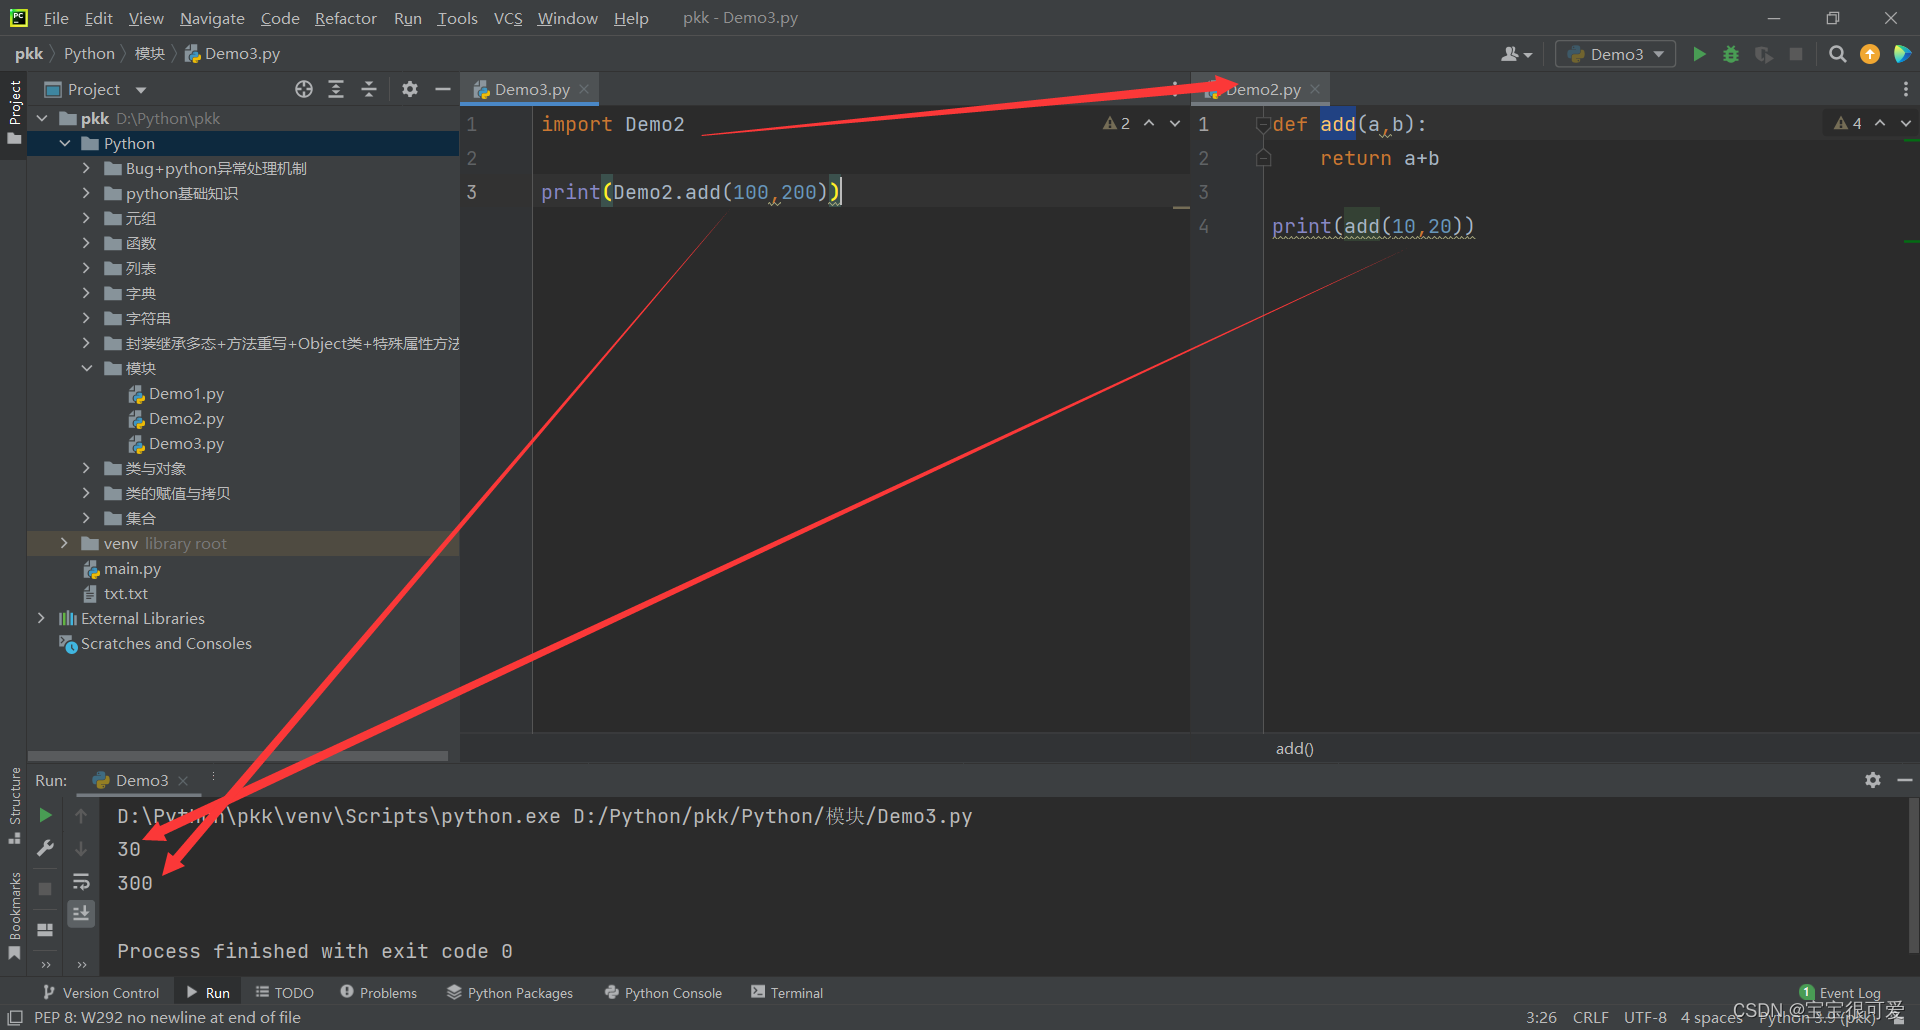The image size is (1920, 1030).
Task: Expand the 函数 folder
Action: [86, 243]
